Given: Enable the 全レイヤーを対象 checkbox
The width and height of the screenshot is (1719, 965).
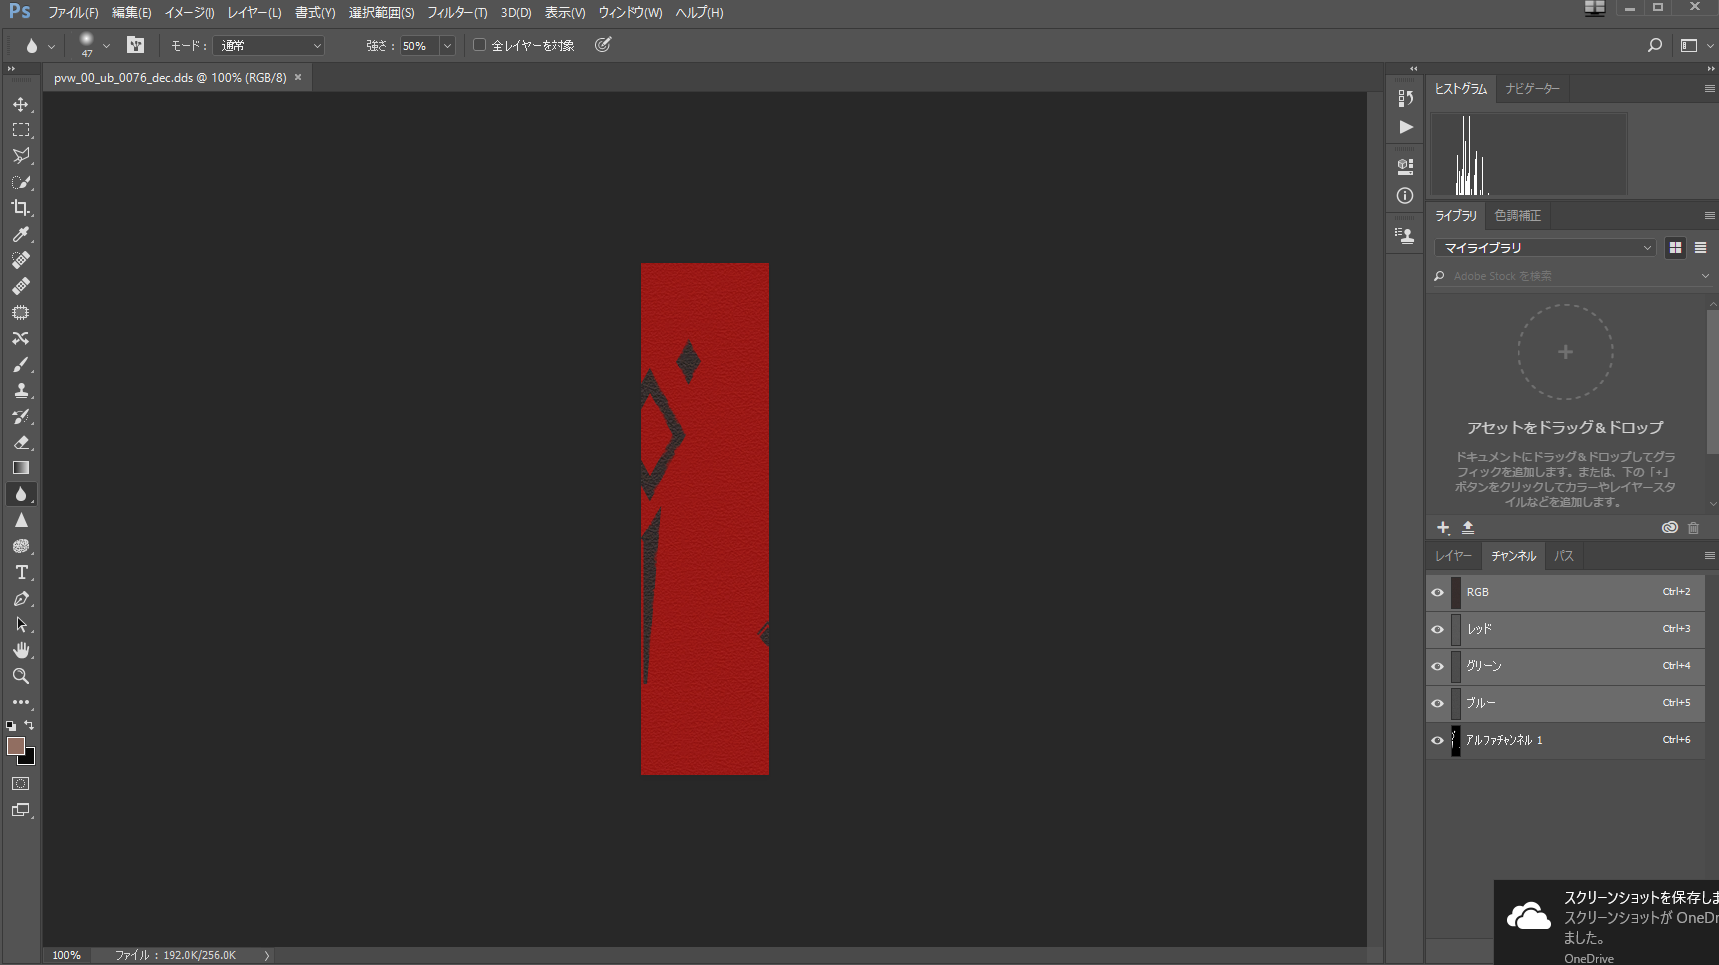Looking at the screenshot, I should pyautogui.click(x=480, y=45).
